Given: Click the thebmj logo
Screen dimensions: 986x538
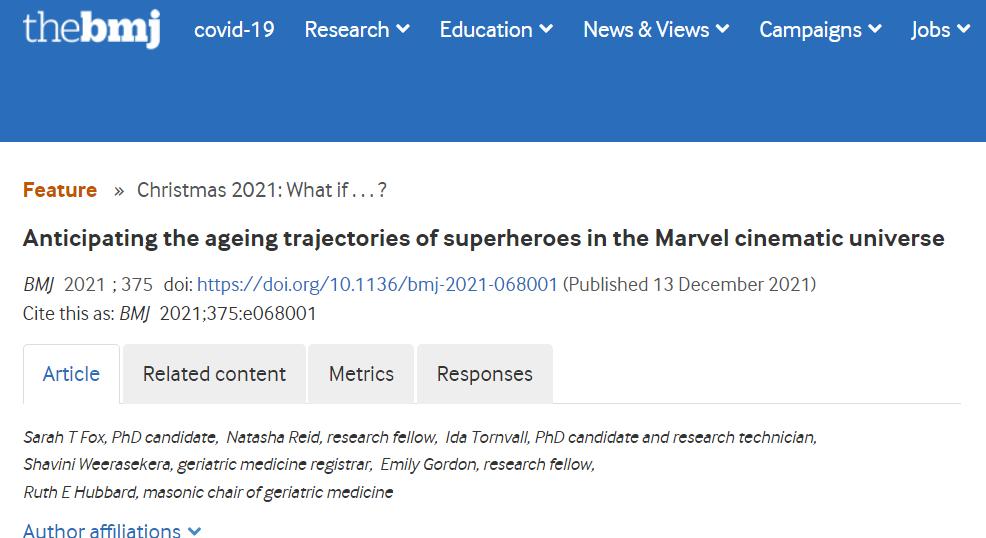Looking at the screenshot, I should (x=92, y=29).
